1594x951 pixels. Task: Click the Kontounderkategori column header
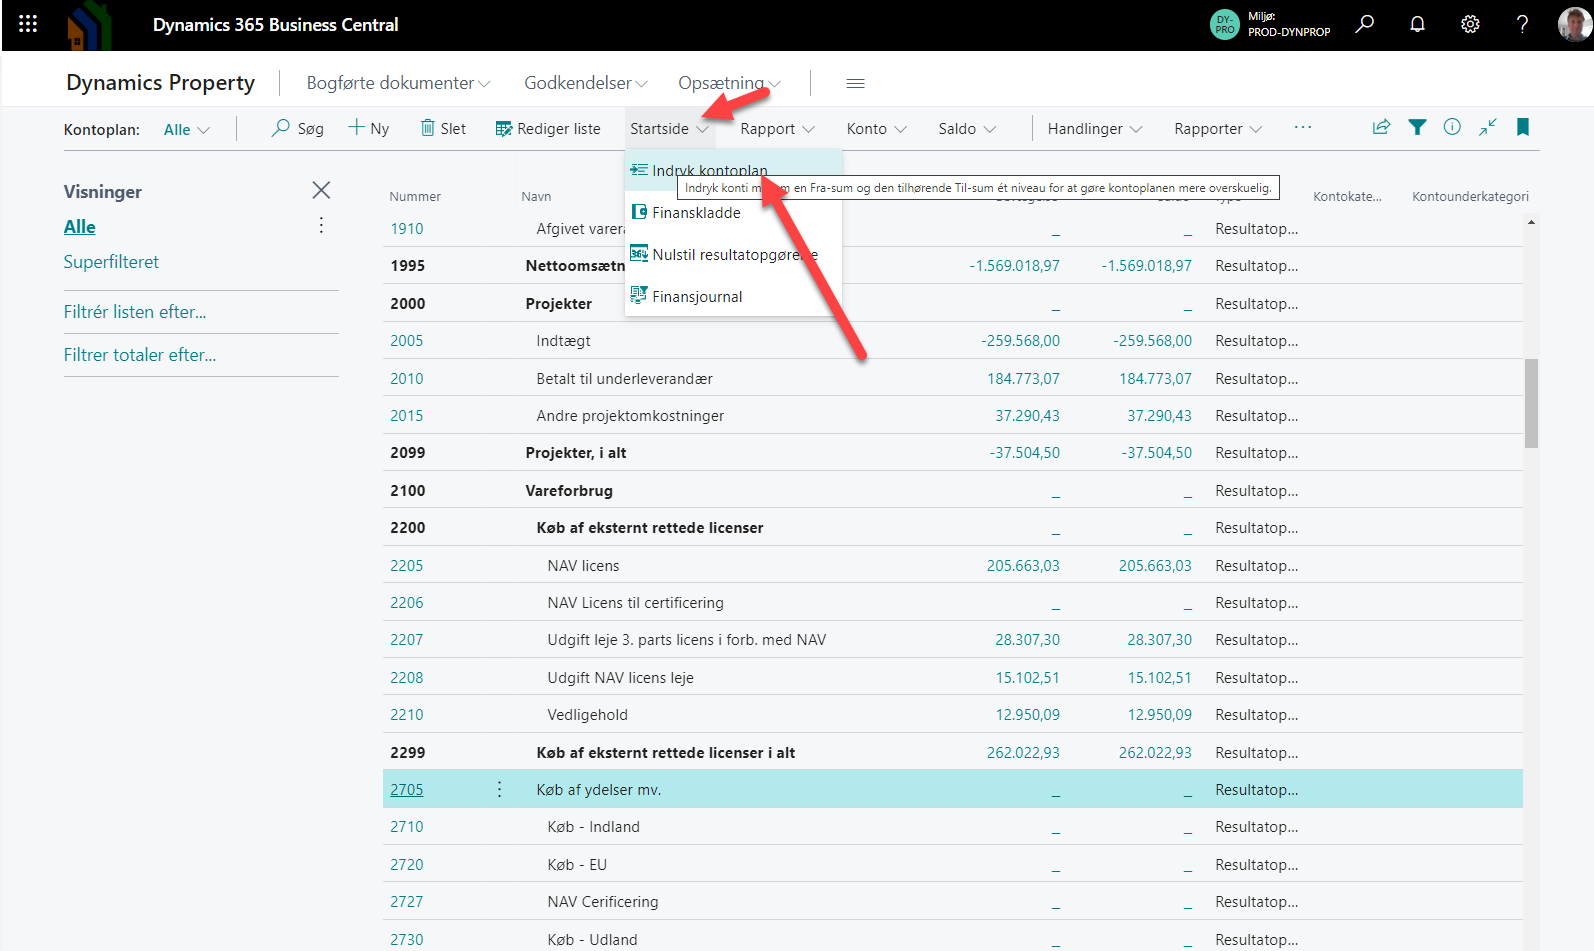pyautogui.click(x=1470, y=196)
